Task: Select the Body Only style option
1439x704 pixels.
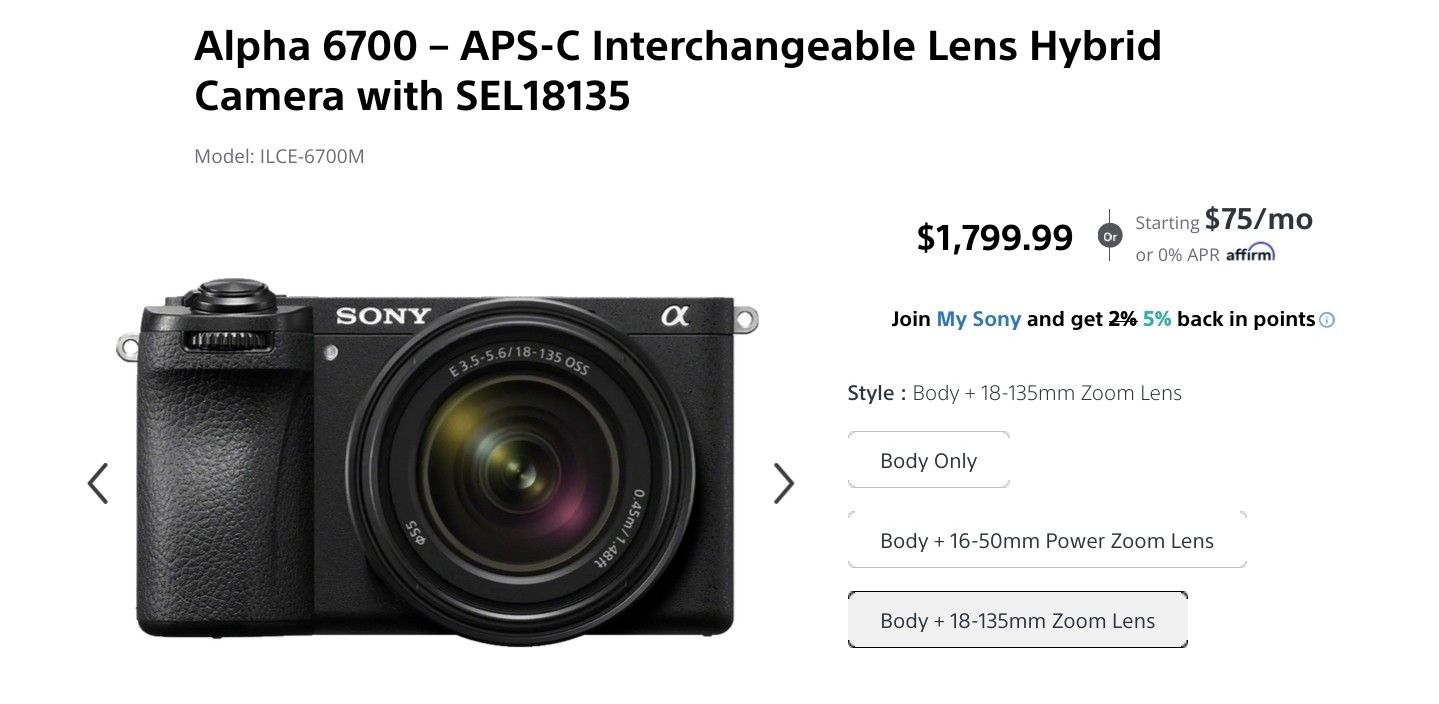Action: coord(928,459)
